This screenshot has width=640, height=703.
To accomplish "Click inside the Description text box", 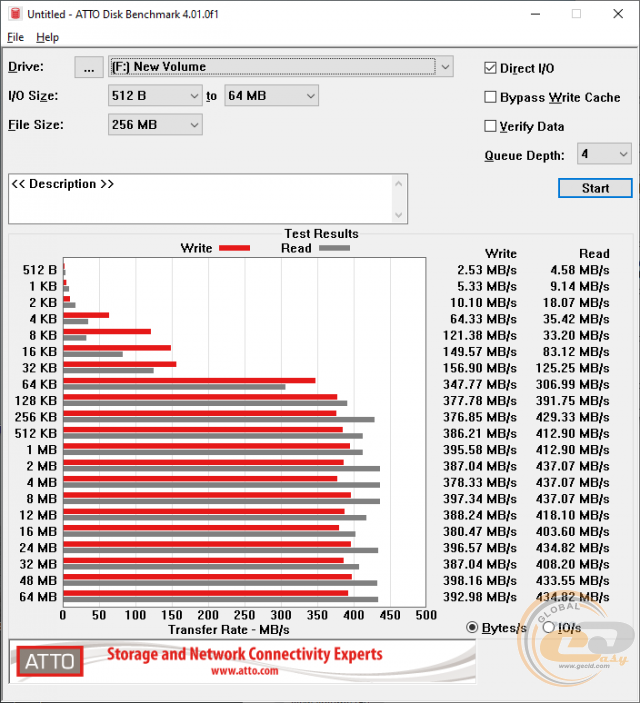I will click(x=200, y=199).
